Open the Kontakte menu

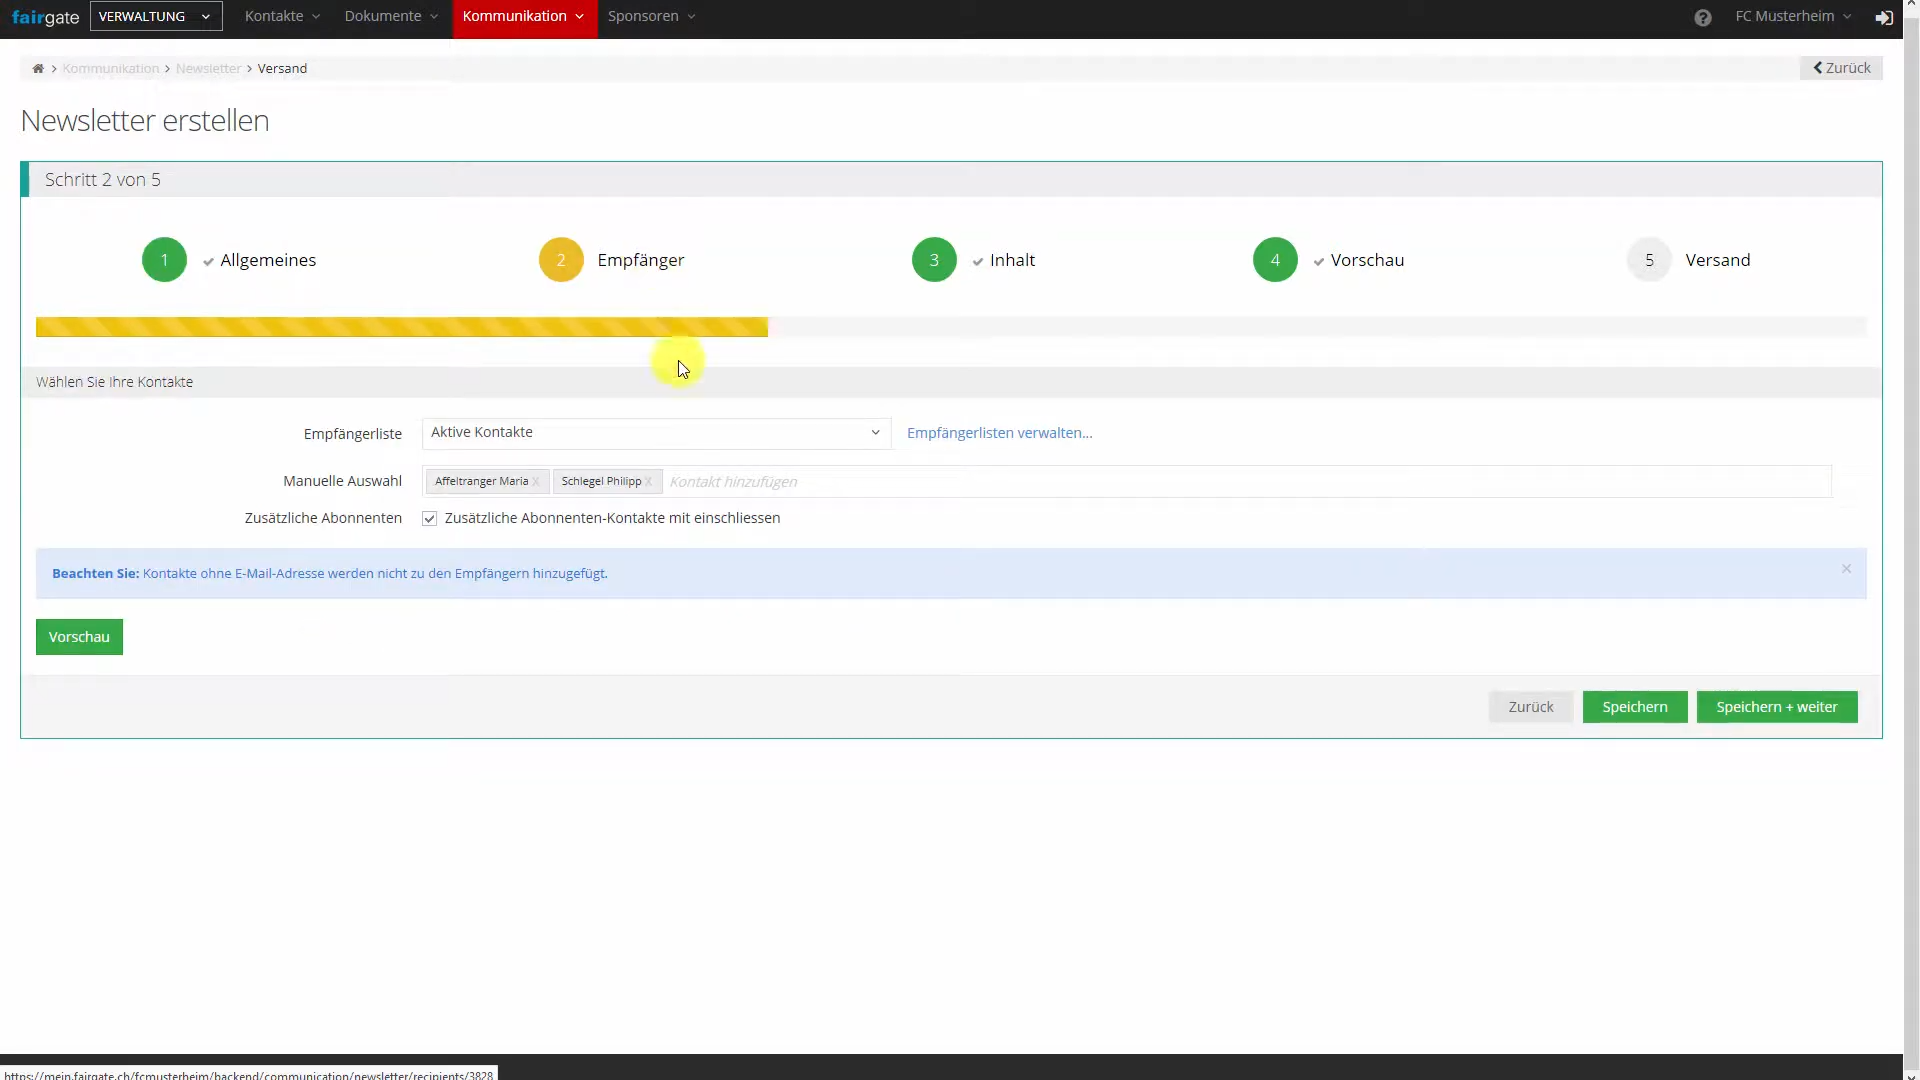pos(282,17)
